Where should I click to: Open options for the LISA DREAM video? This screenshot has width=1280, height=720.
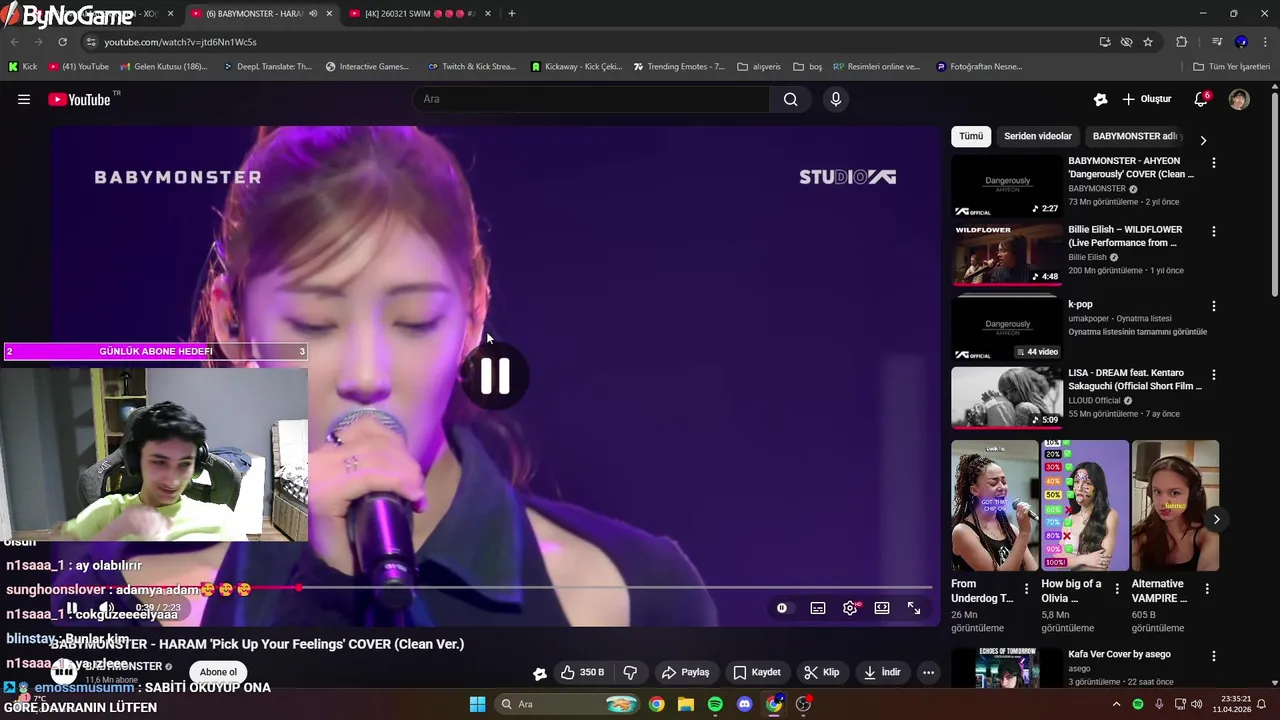[x=1214, y=374]
